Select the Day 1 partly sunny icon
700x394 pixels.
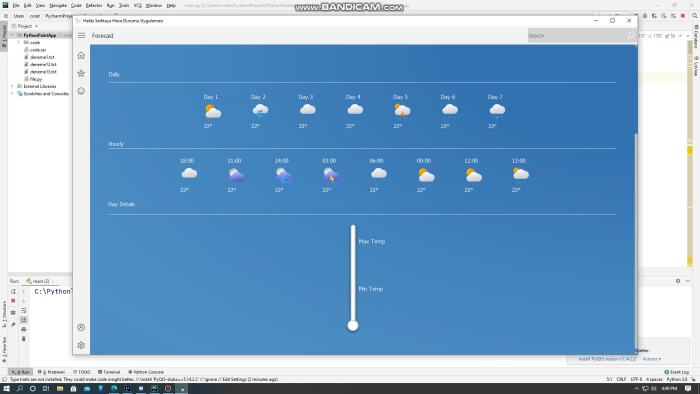coord(212,111)
